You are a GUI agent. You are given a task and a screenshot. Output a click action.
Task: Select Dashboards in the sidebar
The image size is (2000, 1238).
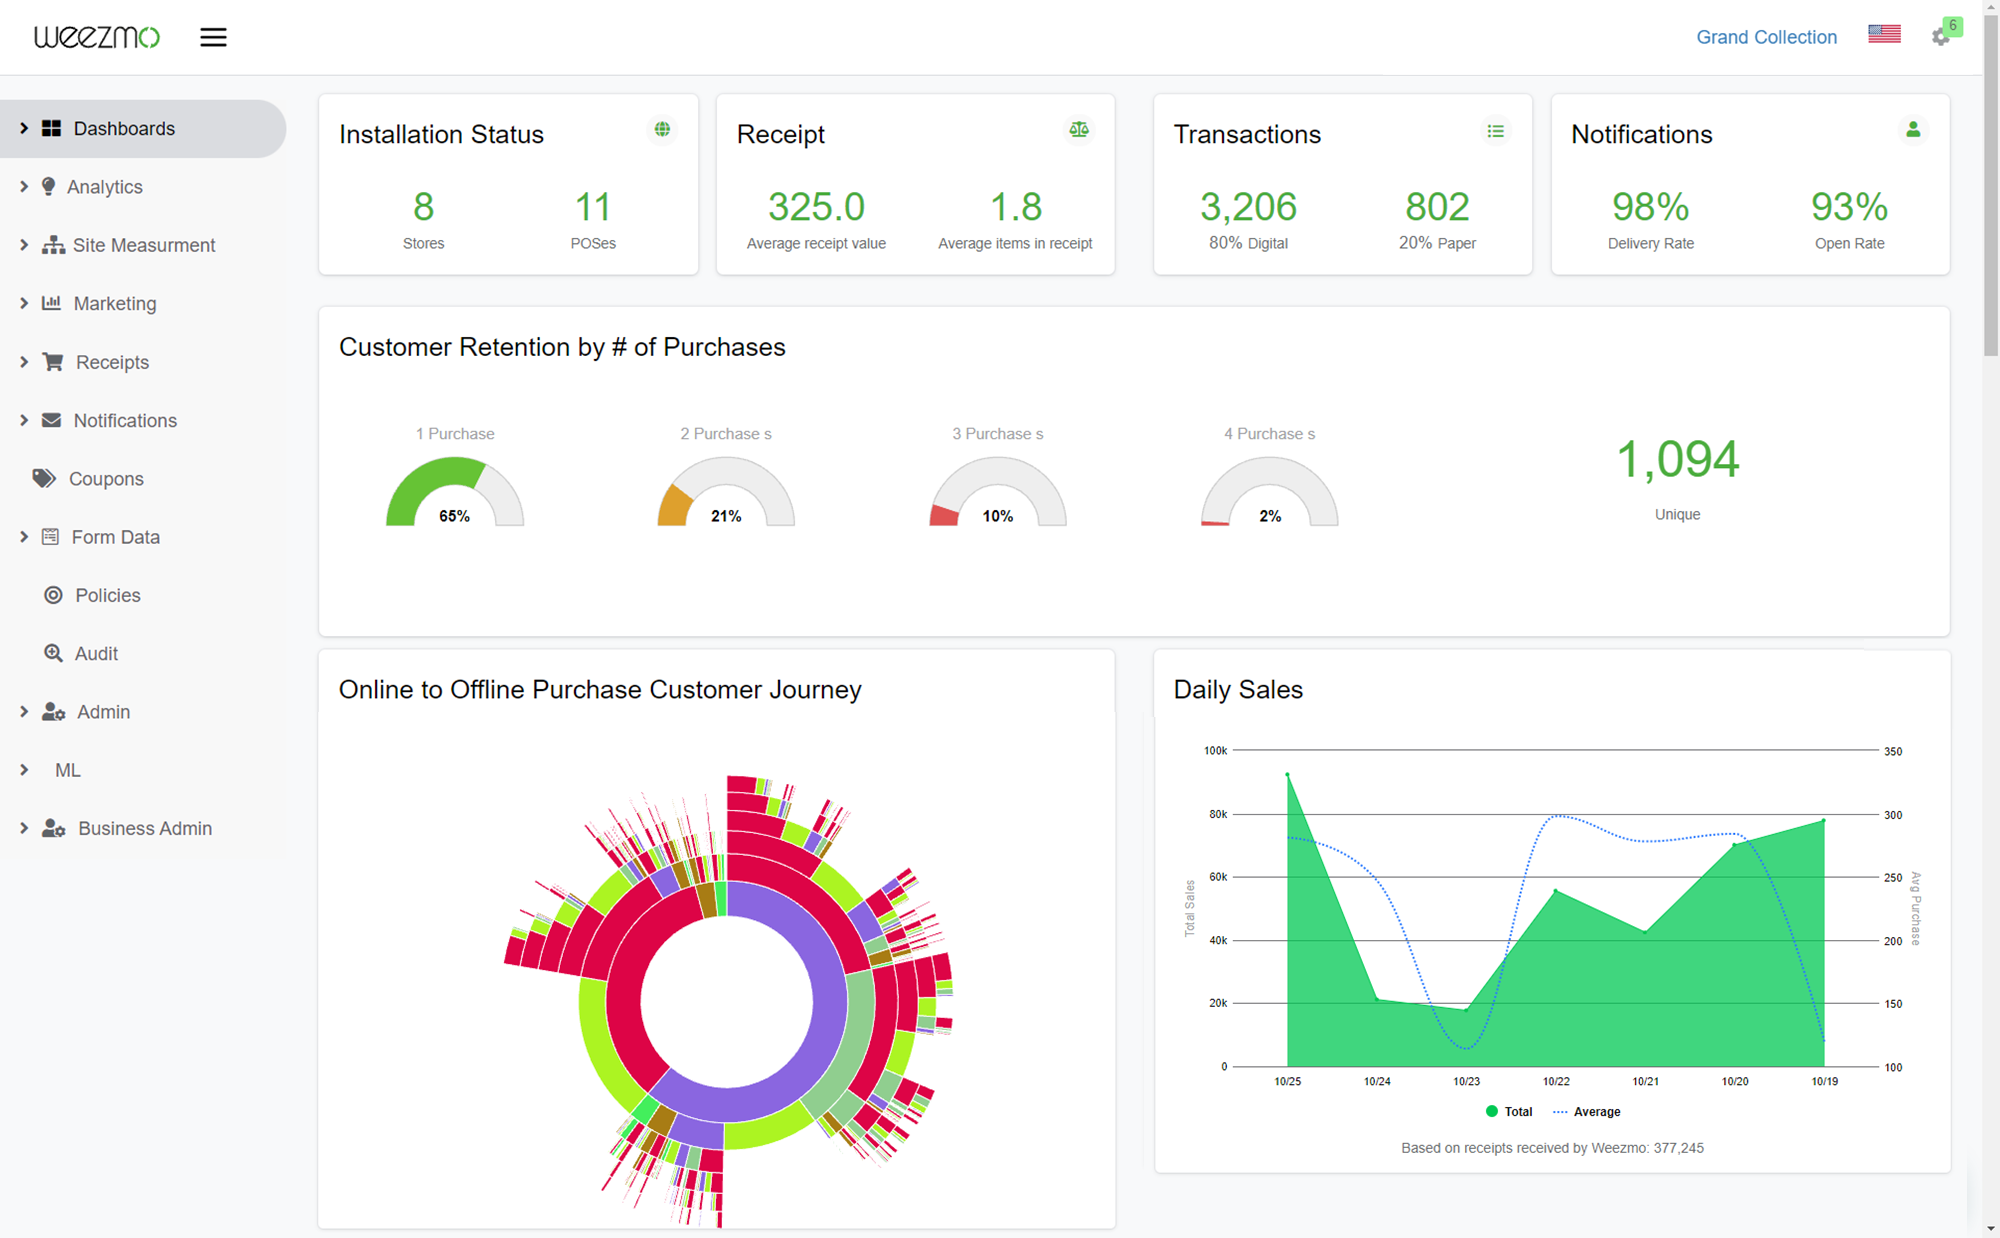tap(124, 128)
